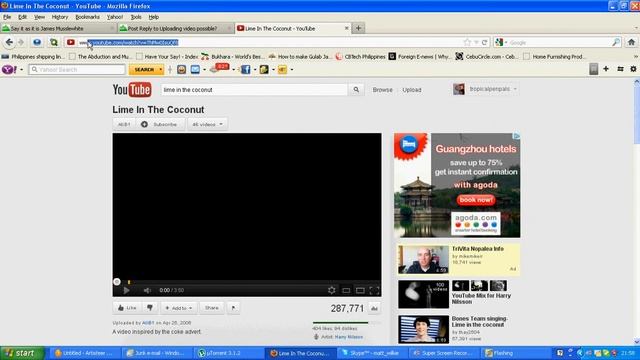
Task: Click the Forward navigation arrow
Action: point(21,42)
